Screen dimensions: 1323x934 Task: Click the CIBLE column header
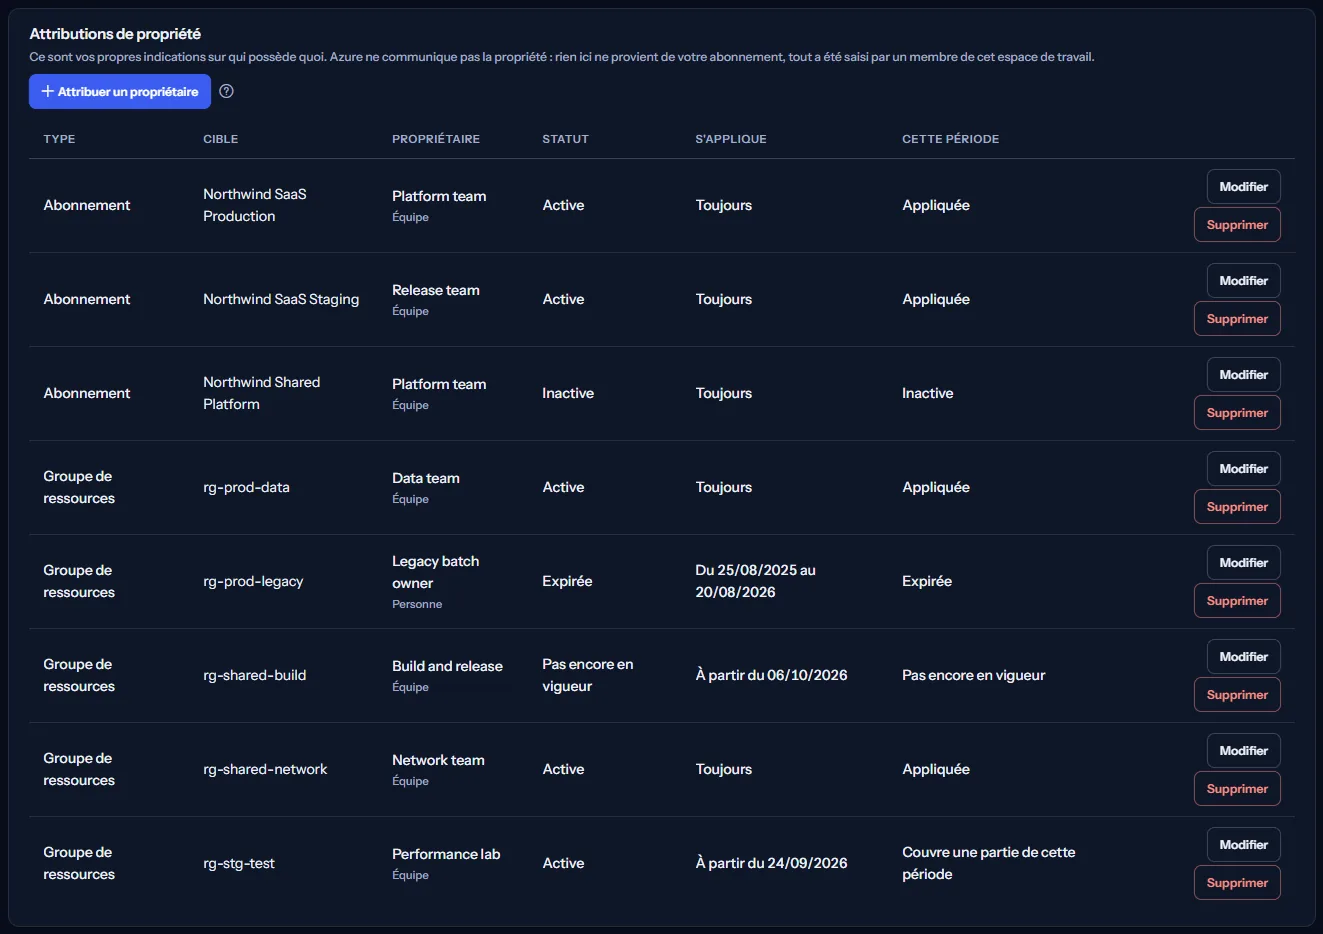(220, 139)
